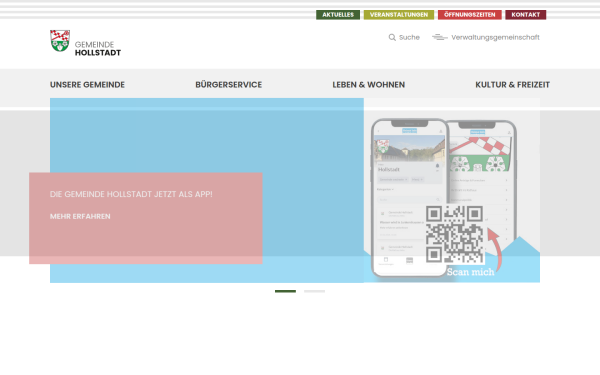Click the left phone mockup image

(x=408, y=197)
